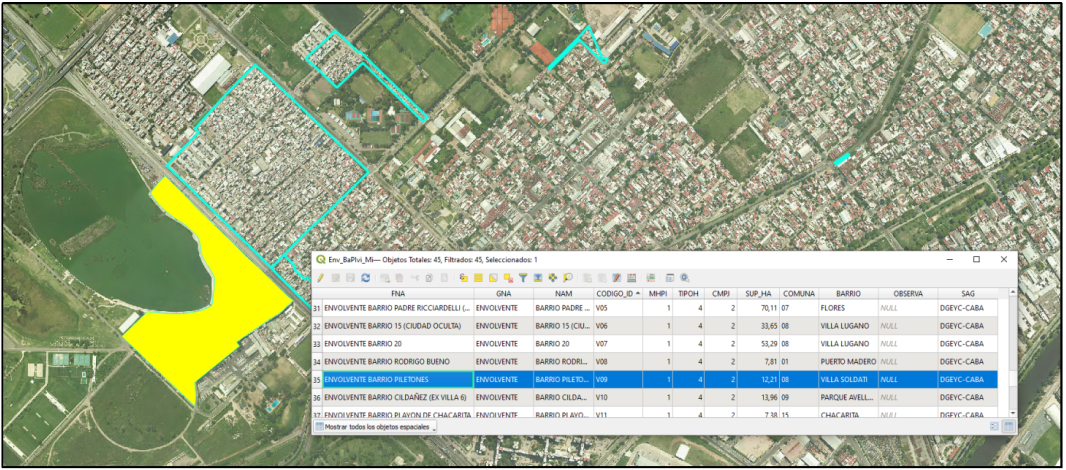Click the VILLA SOLDATI barrio cell
This screenshot has height=470, width=1066.
coord(848,379)
